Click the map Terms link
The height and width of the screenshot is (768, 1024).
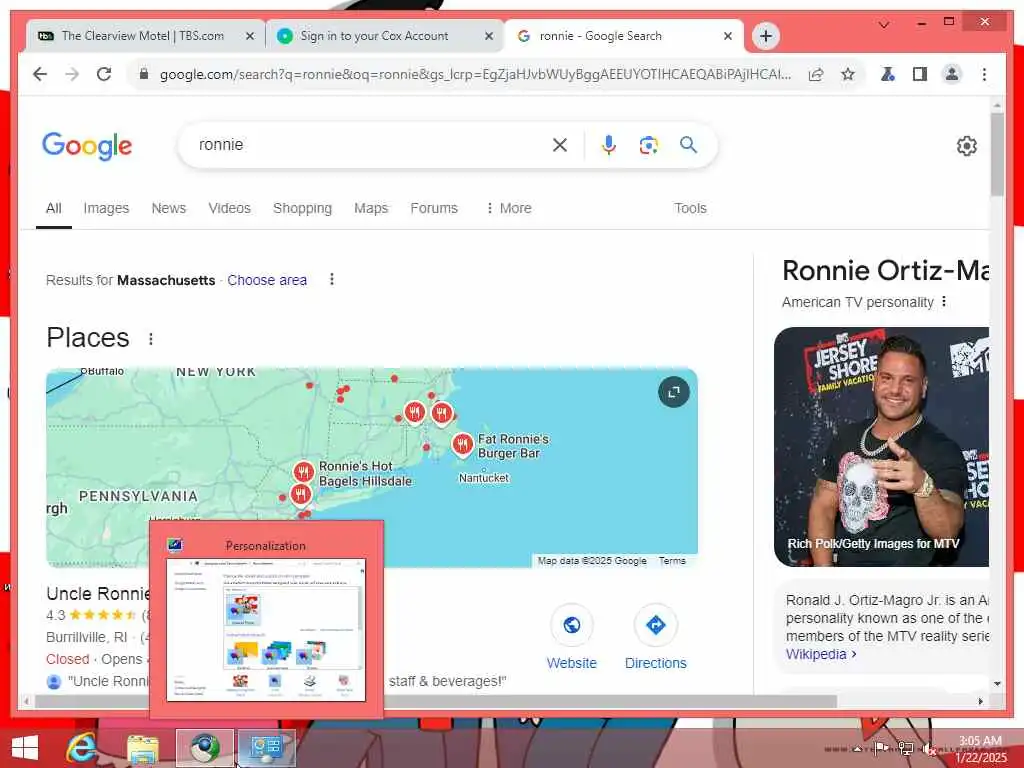[x=672, y=561]
